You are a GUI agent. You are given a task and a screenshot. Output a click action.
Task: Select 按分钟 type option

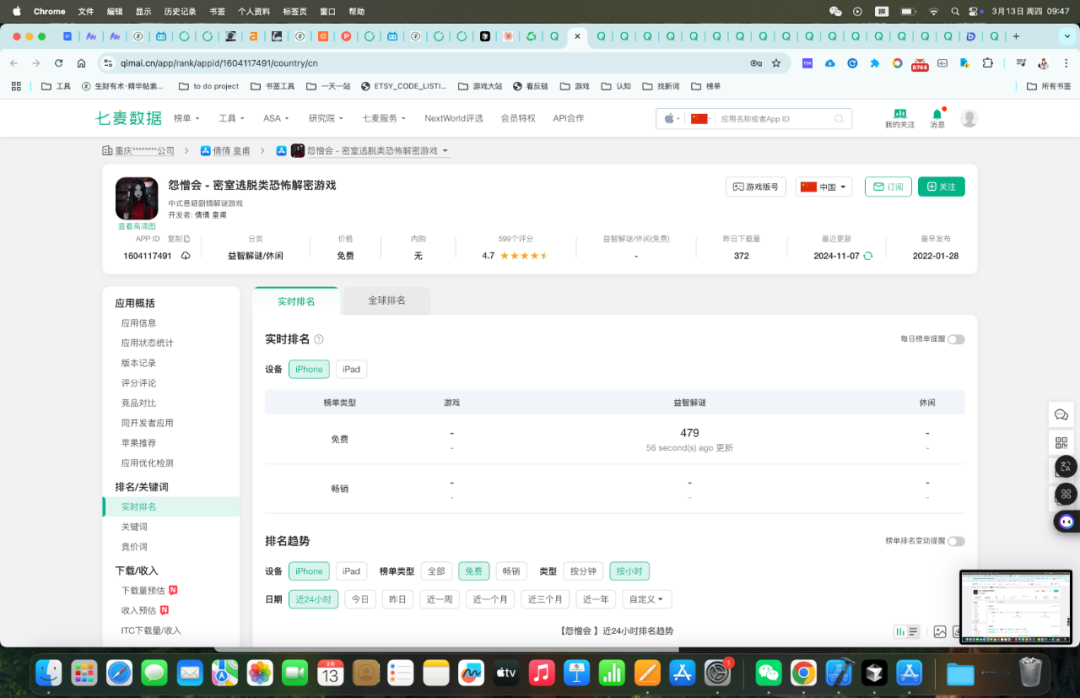[583, 571]
